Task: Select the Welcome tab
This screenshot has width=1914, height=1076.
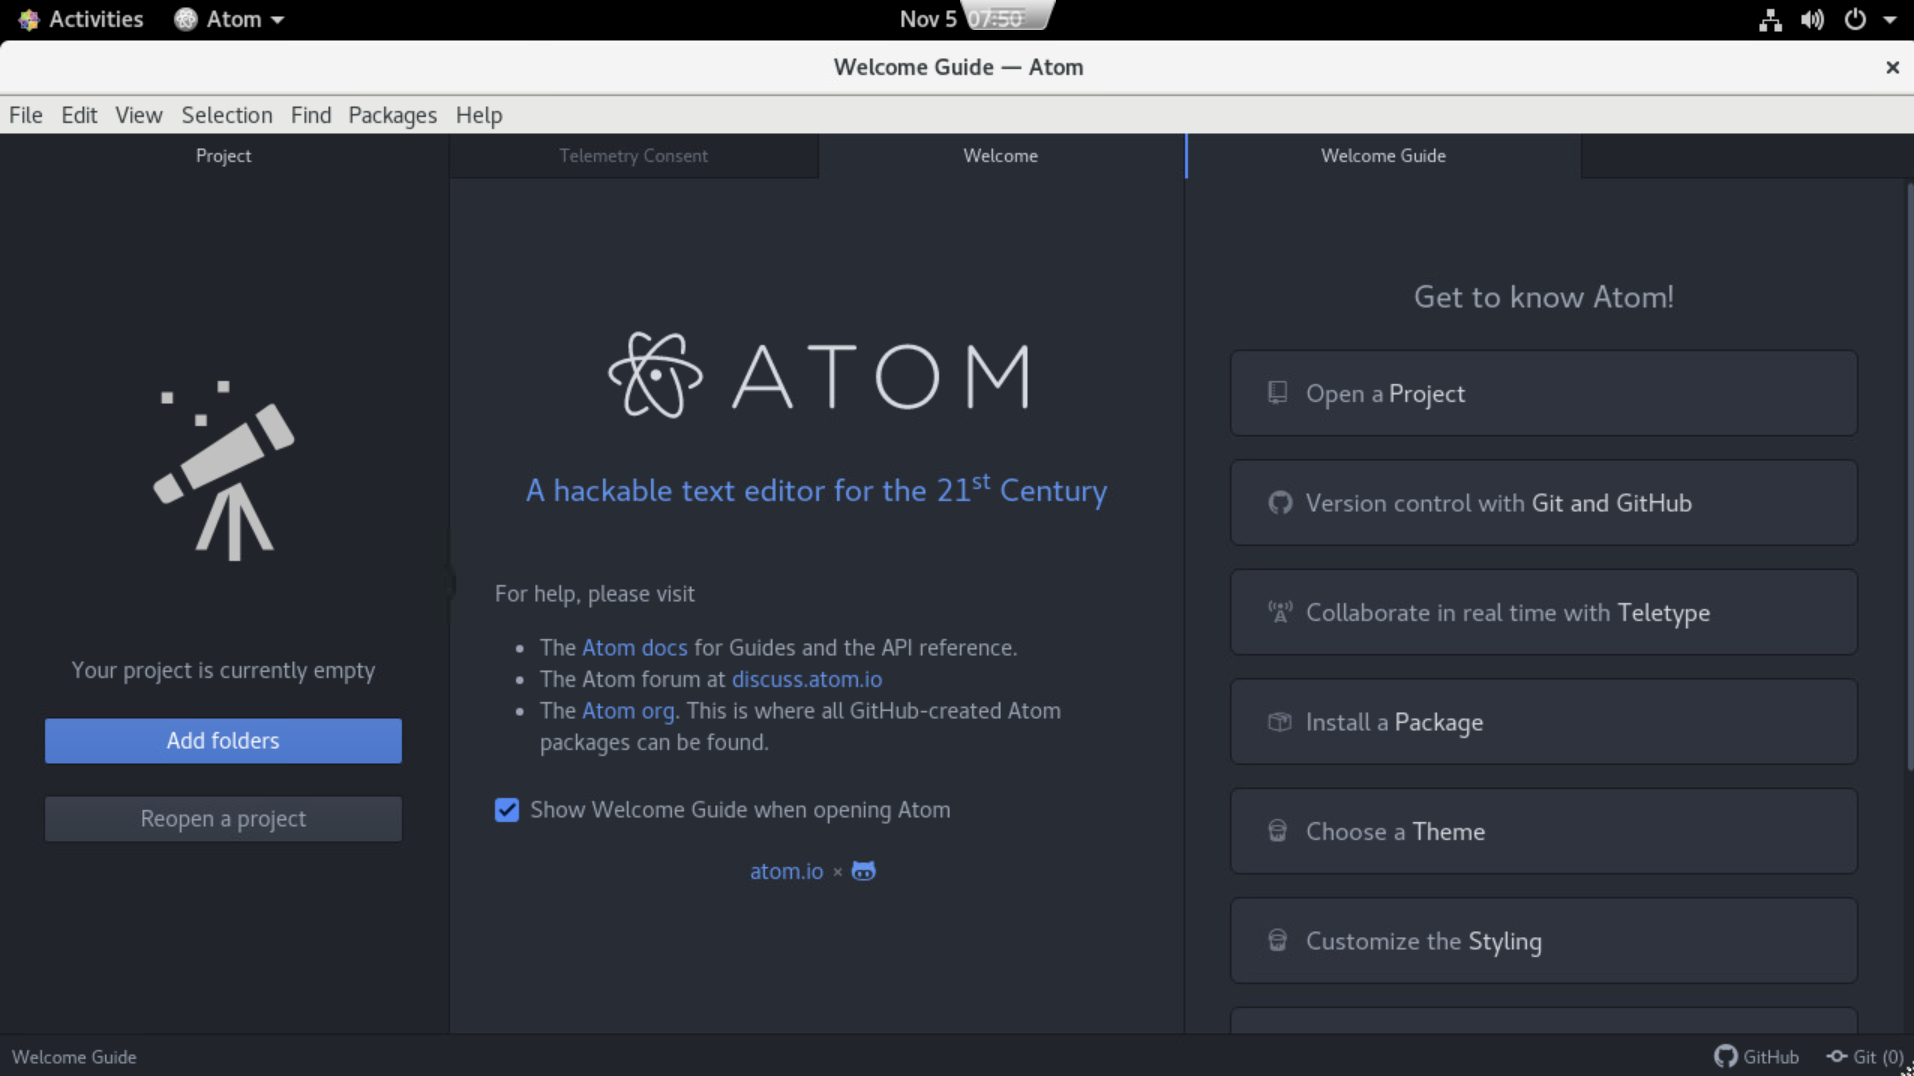Action: point(1000,156)
